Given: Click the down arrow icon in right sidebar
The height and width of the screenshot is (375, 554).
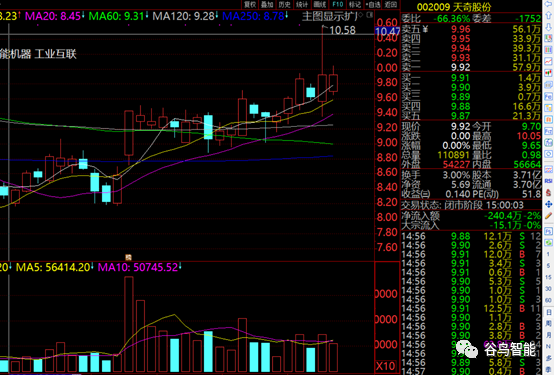Looking at the screenshot, I should click(x=548, y=27).
